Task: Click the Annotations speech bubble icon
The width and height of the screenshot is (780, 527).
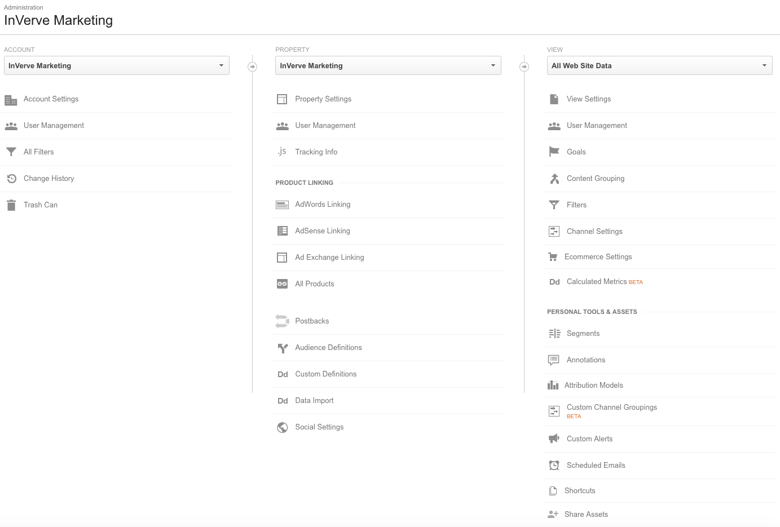Action: (x=553, y=360)
